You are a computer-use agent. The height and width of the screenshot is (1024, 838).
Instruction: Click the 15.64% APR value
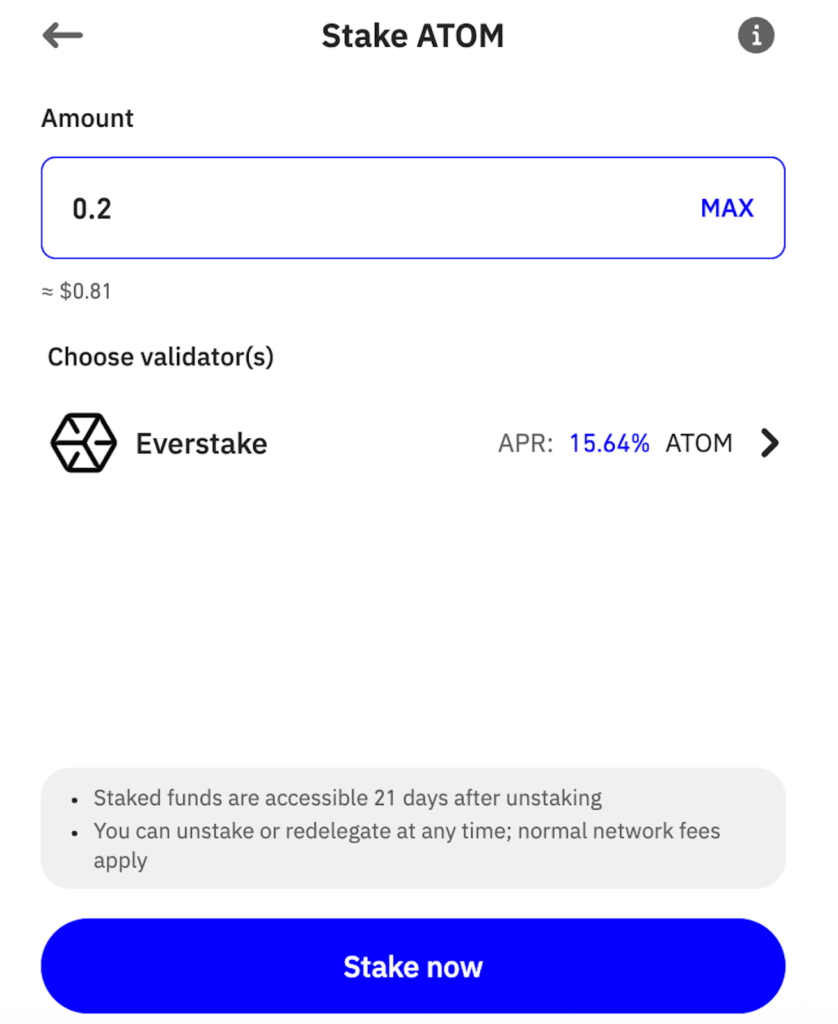(609, 443)
